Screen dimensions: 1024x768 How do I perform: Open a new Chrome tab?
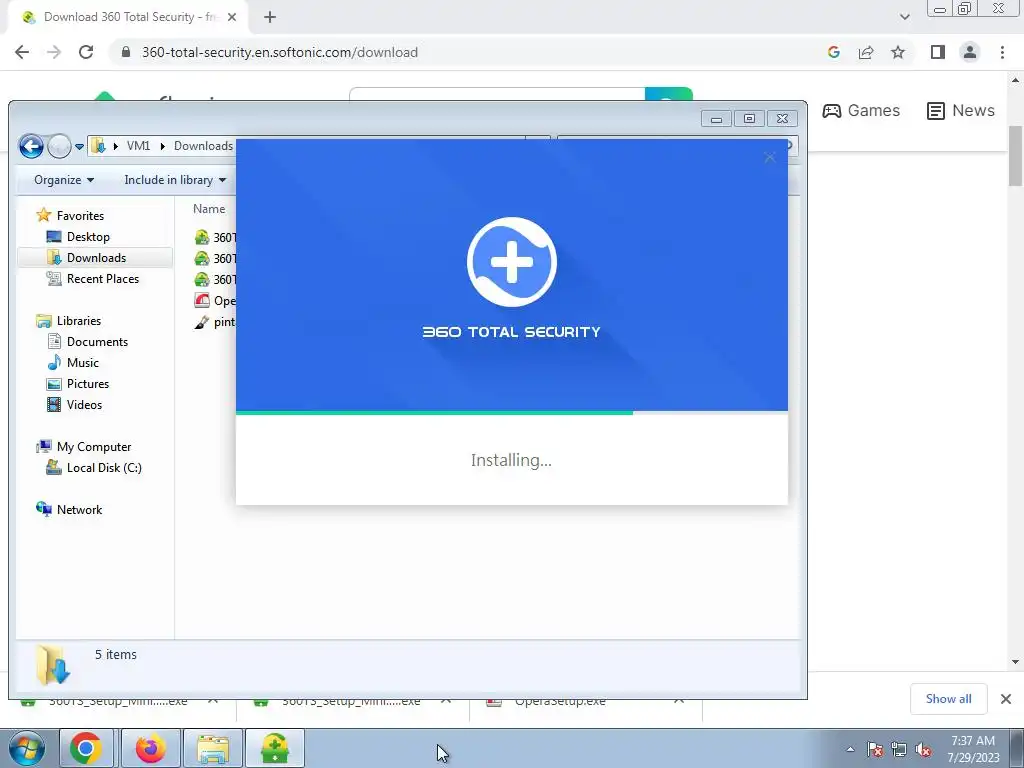[270, 18]
